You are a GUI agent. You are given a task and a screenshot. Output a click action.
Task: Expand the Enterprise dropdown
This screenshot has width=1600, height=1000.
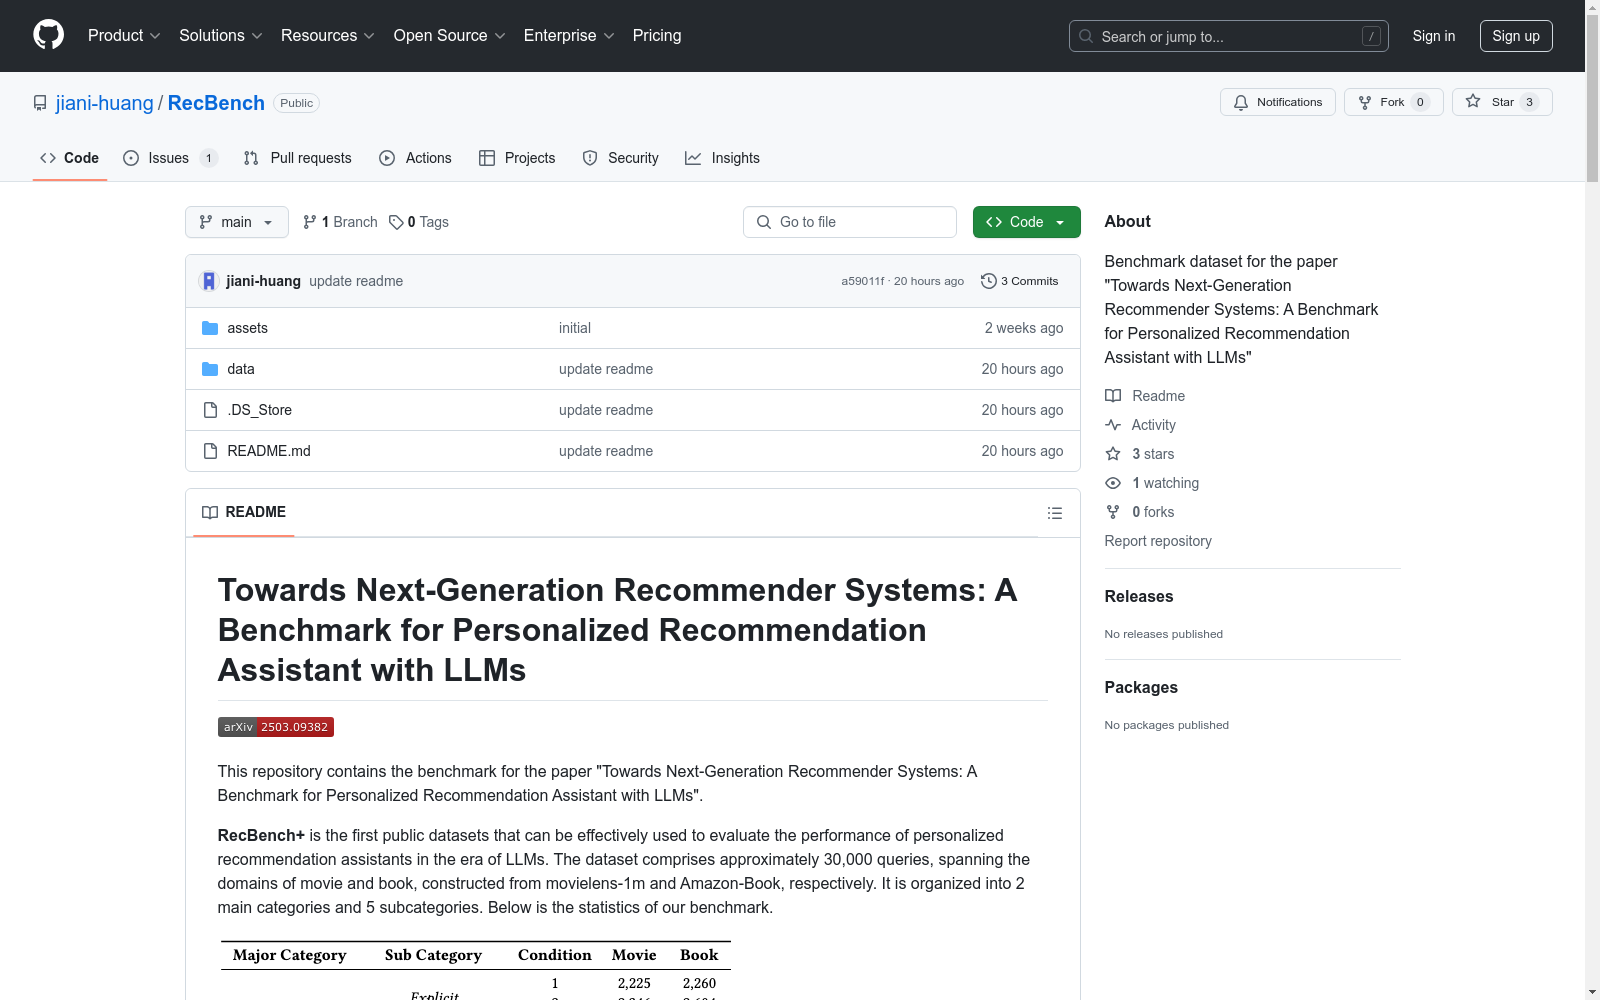[569, 36]
